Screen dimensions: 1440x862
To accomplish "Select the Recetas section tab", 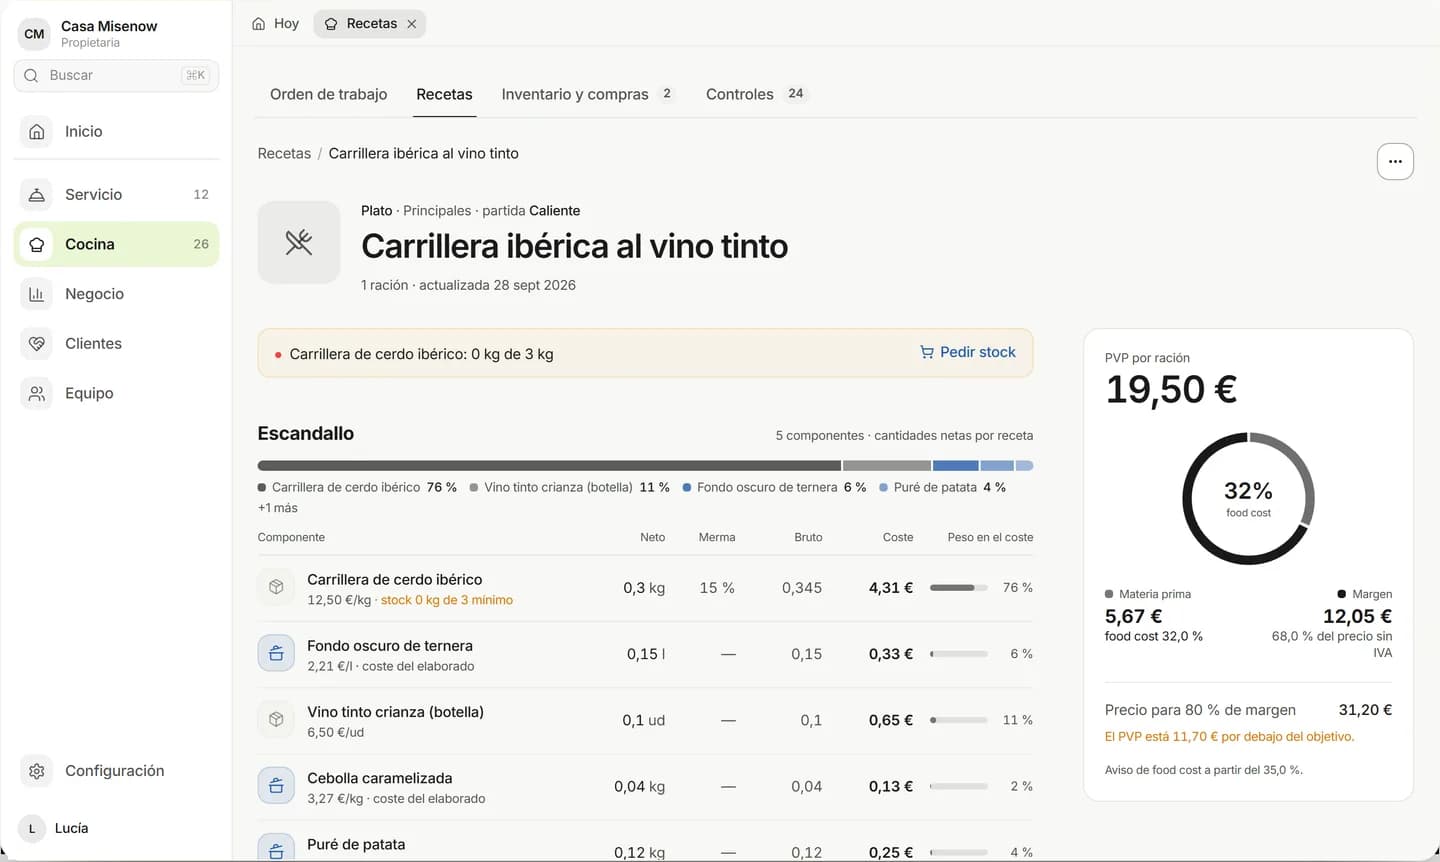I will (x=444, y=94).
